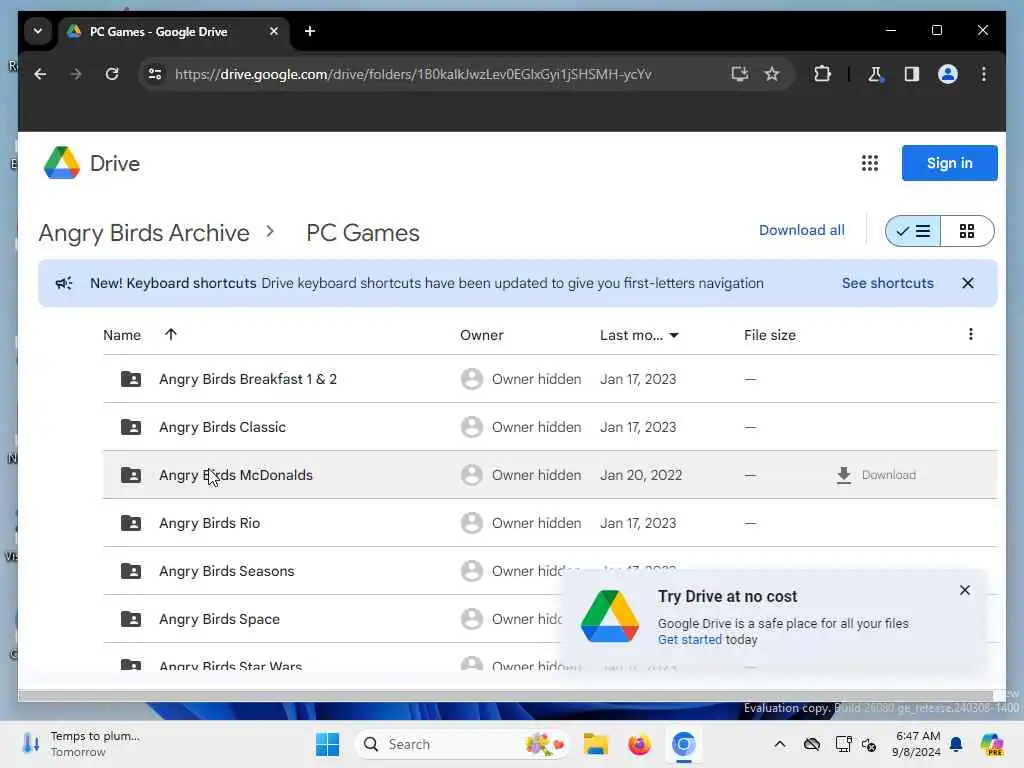Reload the current page
The width and height of the screenshot is (1024, 768).
point(112,74)
